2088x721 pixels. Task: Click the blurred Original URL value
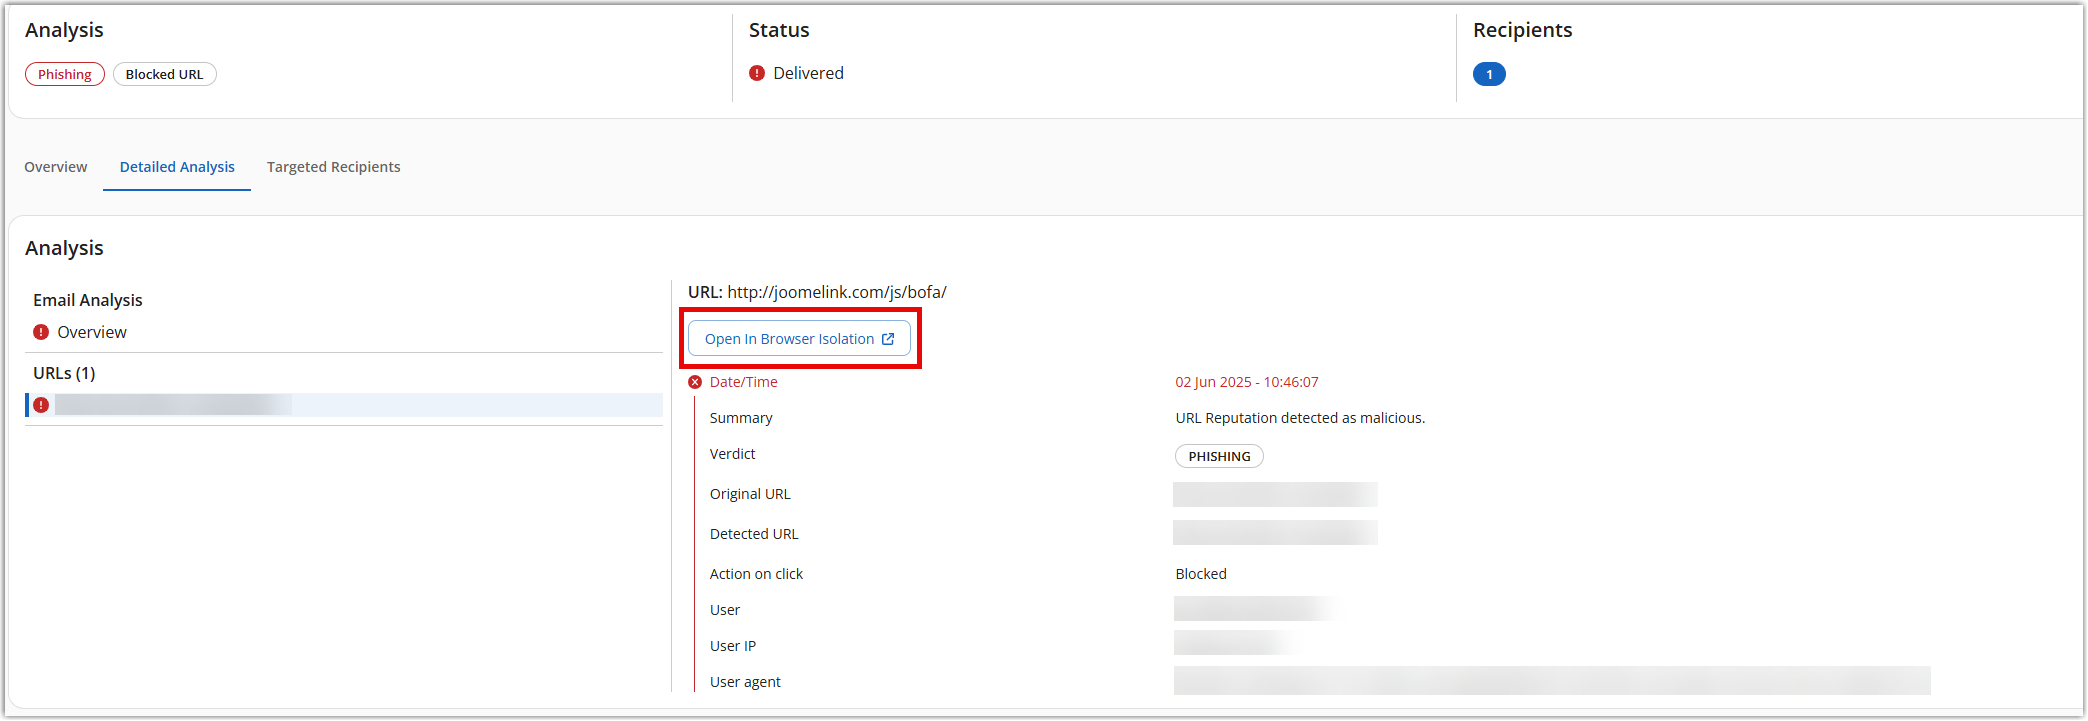click(x=1275, y=494)
